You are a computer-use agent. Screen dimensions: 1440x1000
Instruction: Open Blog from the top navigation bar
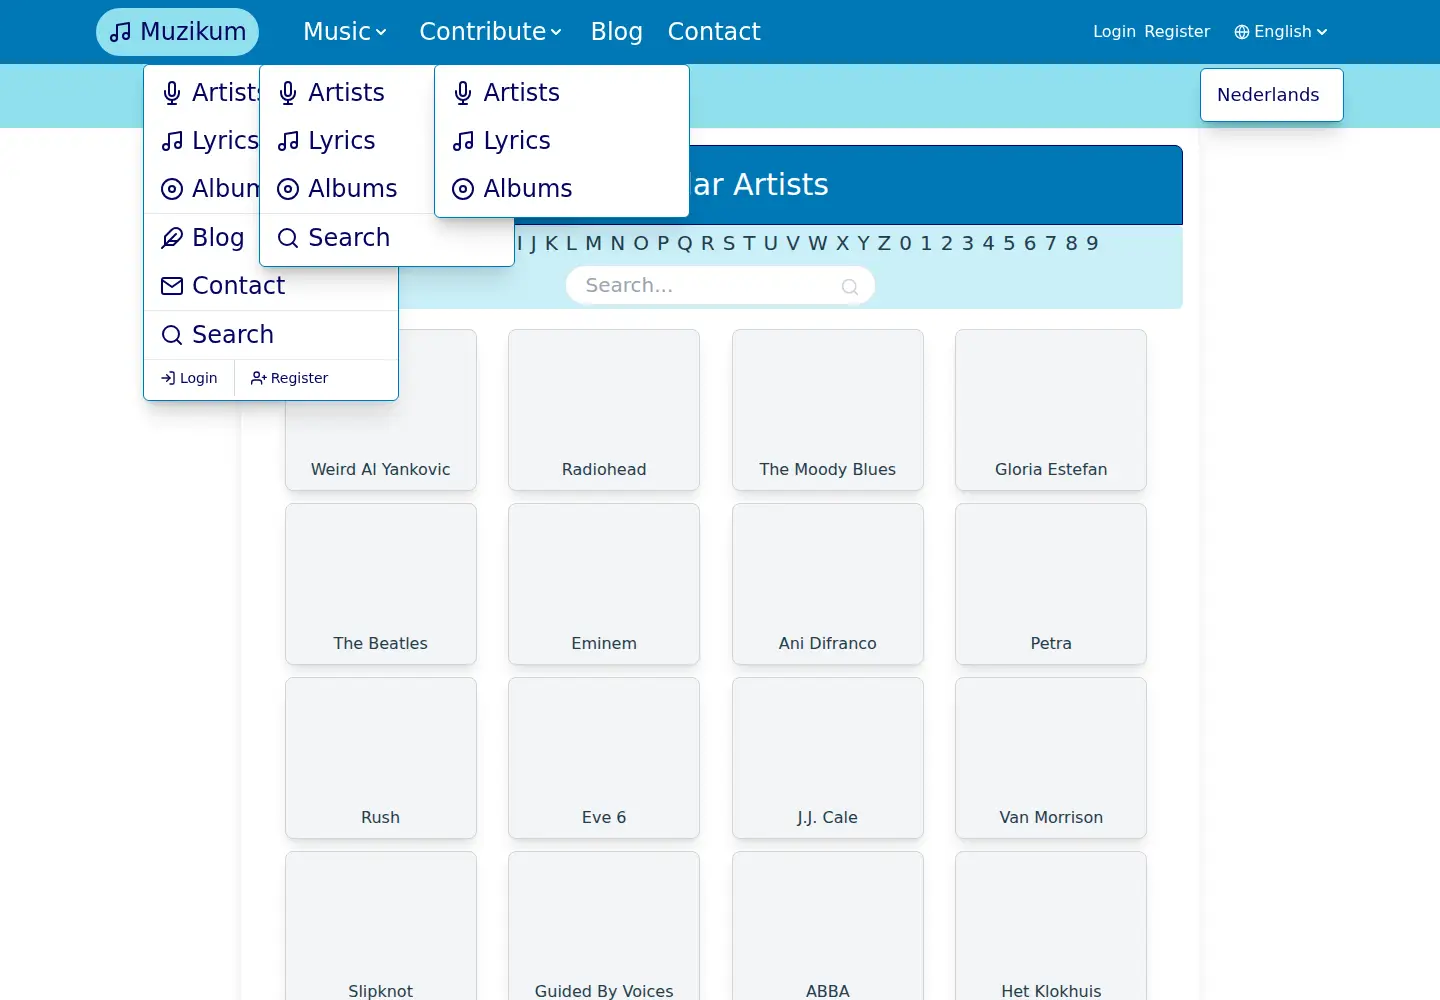click(617, 32)
